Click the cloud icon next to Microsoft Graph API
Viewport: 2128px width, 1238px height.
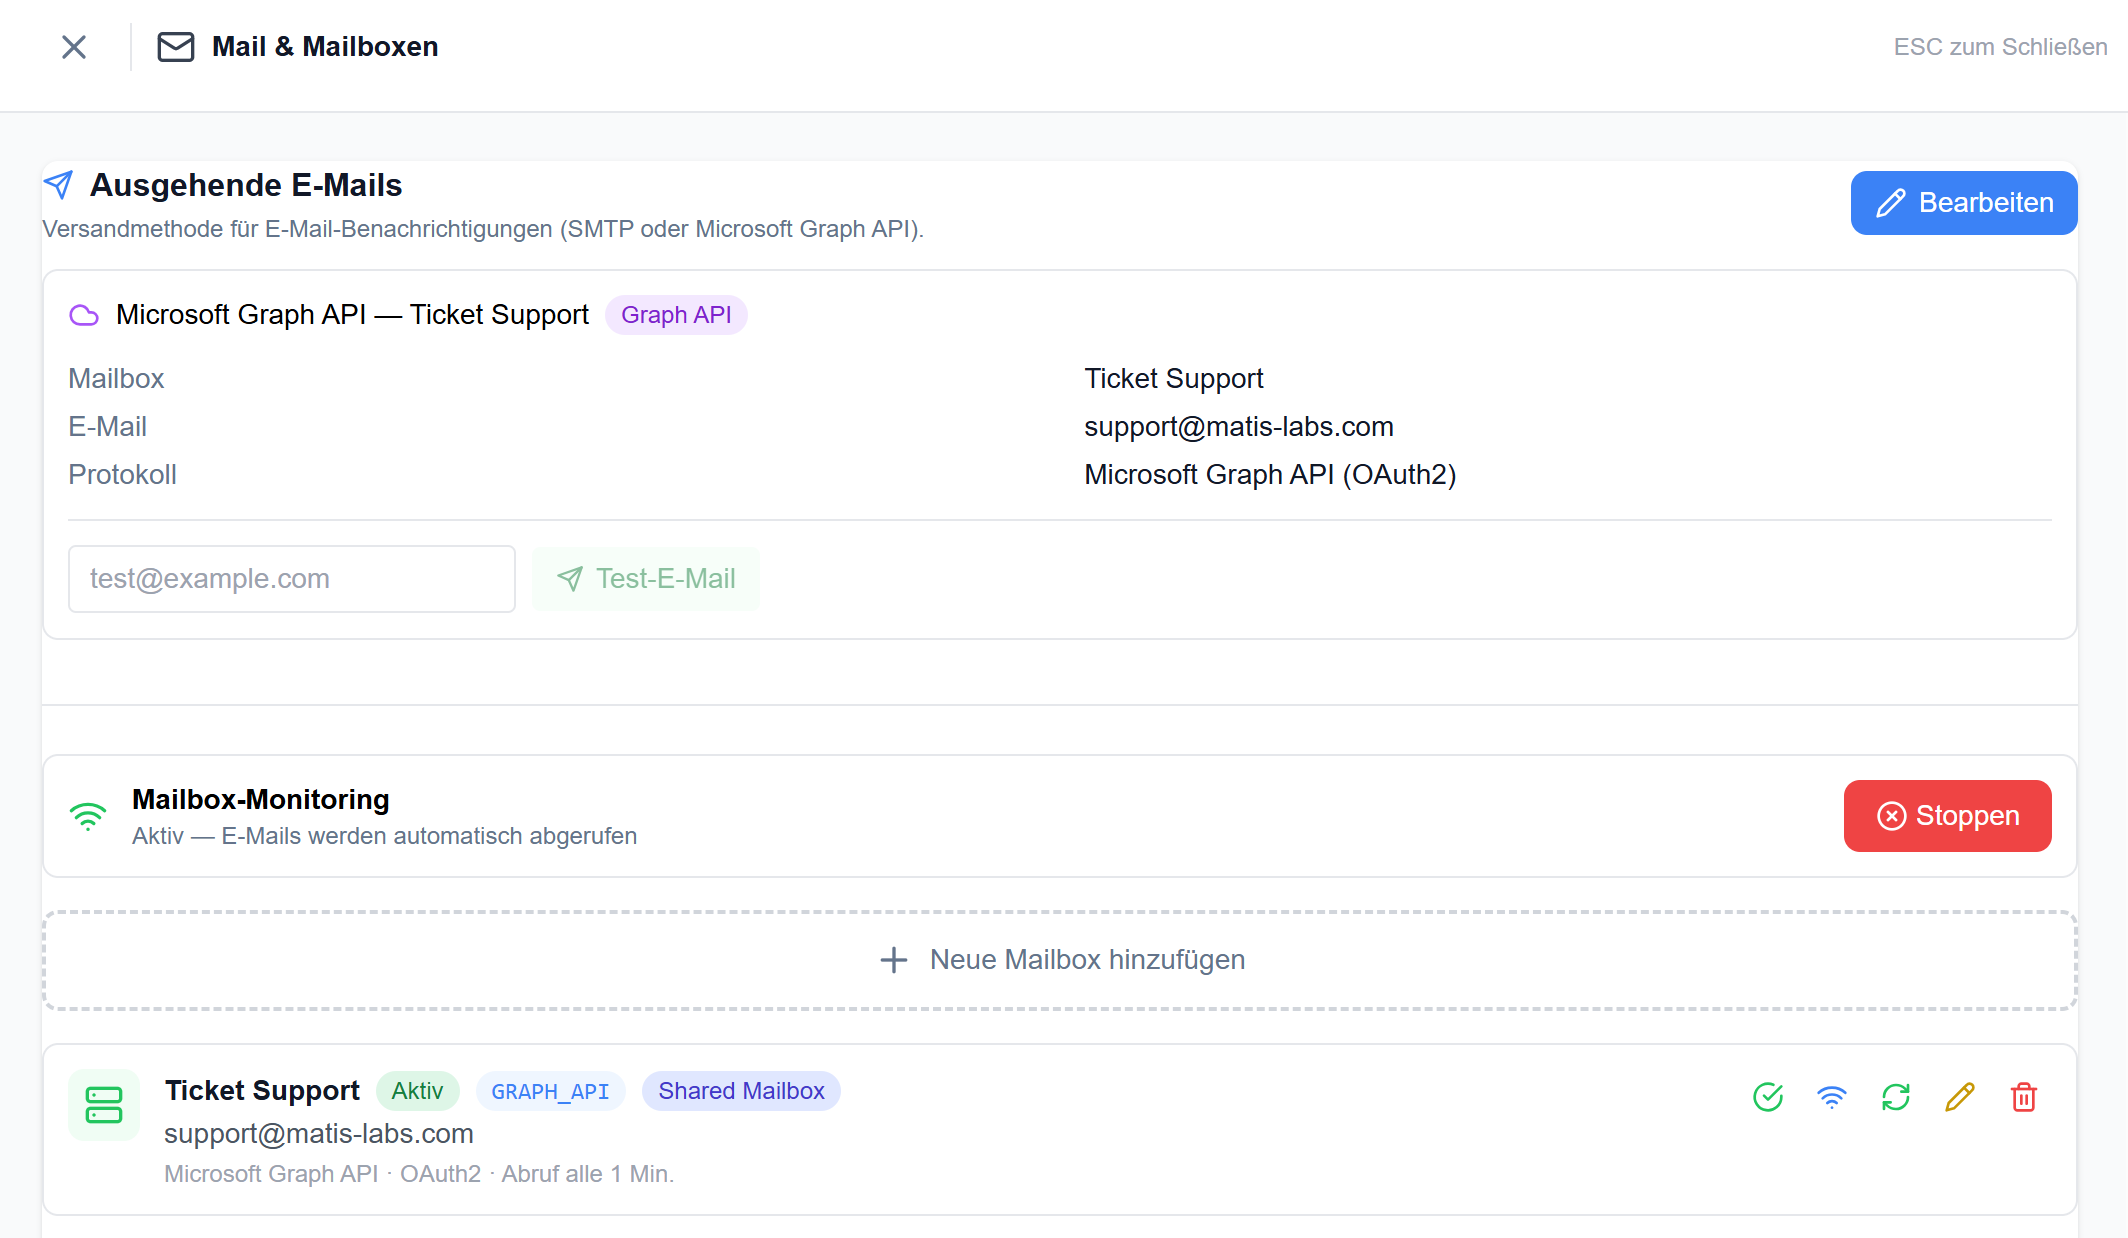click(x=84, y=315)
